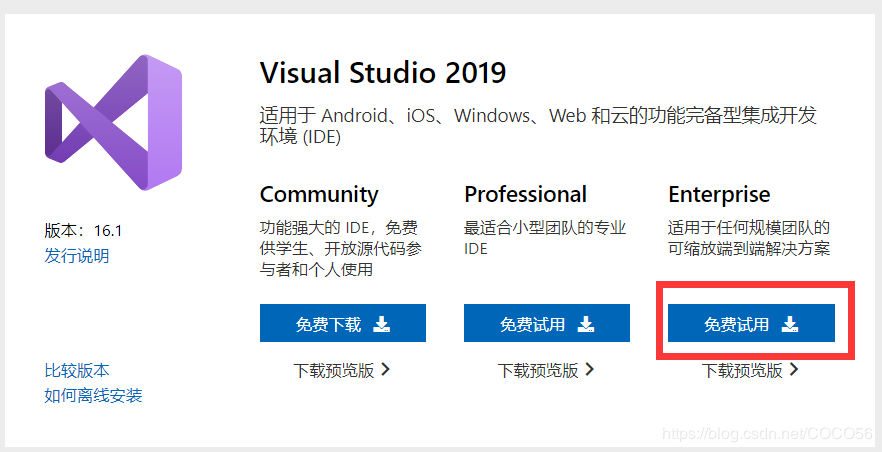Click the product description starting 适用于 Android

(538, 126)
